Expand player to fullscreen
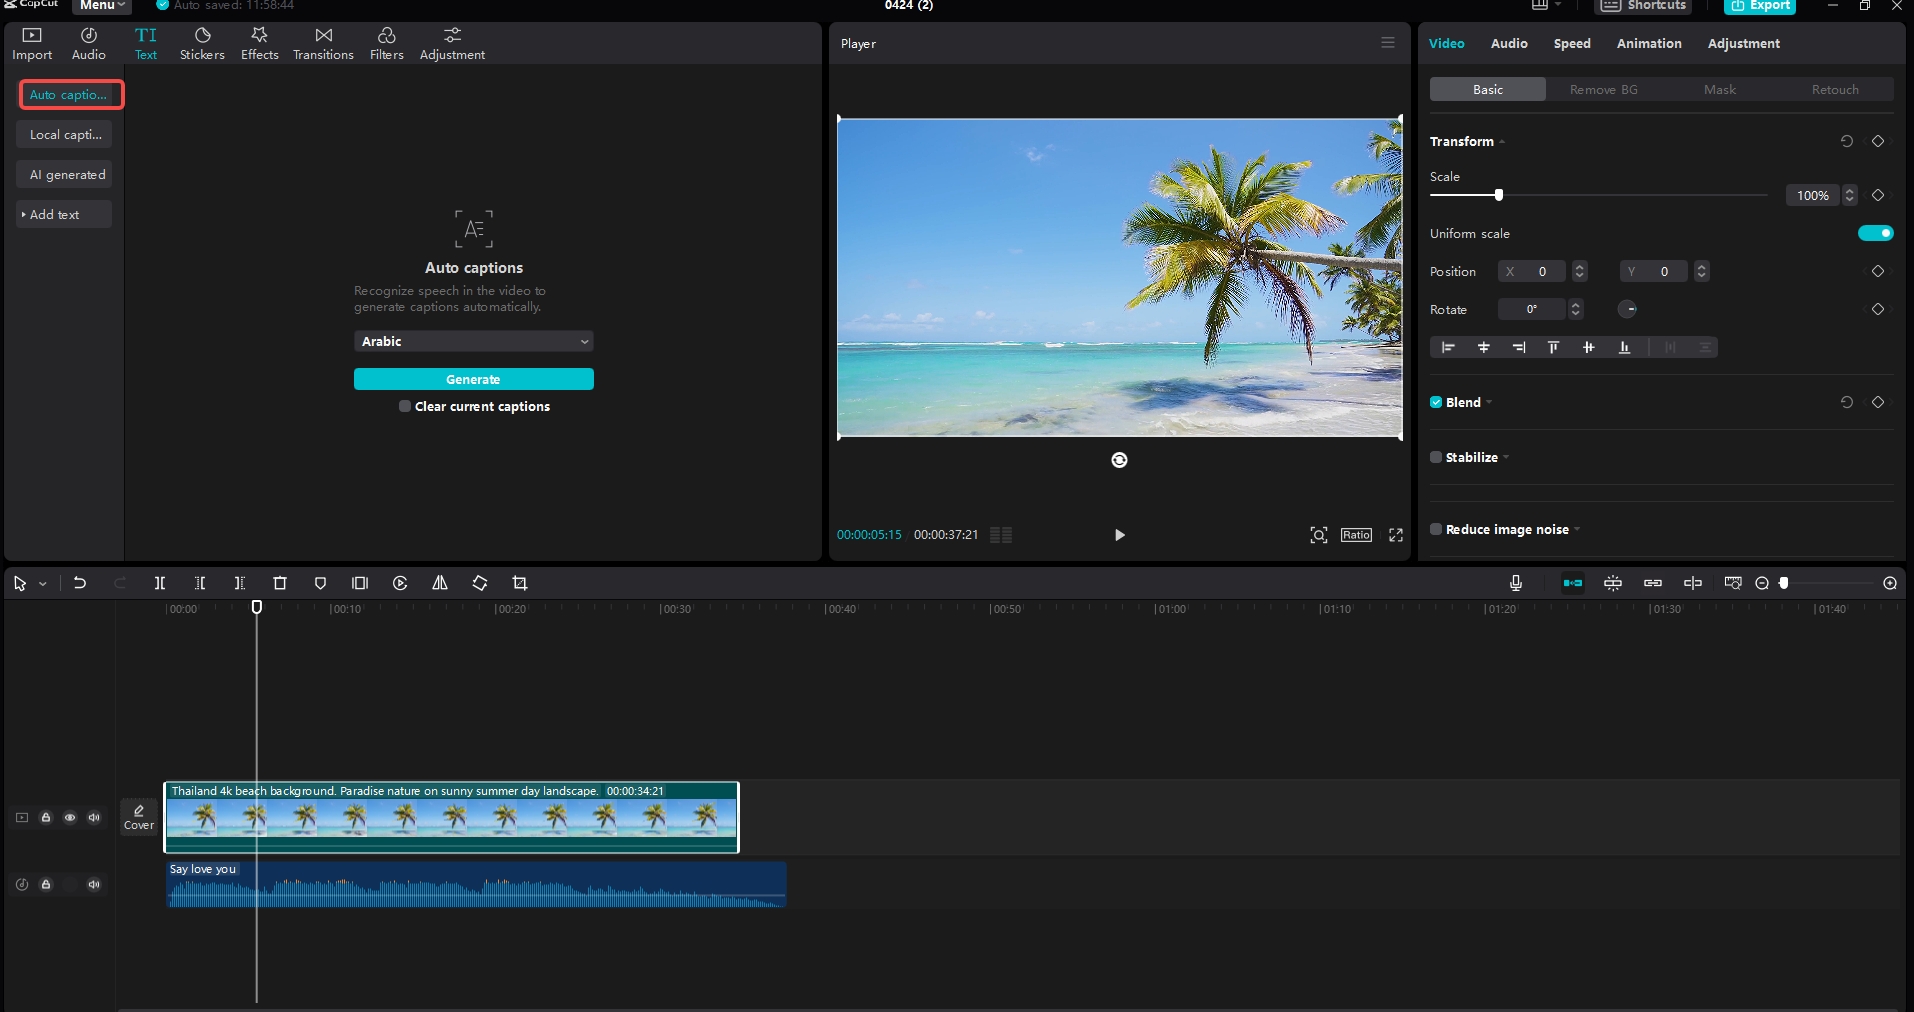 [1396, 535]
